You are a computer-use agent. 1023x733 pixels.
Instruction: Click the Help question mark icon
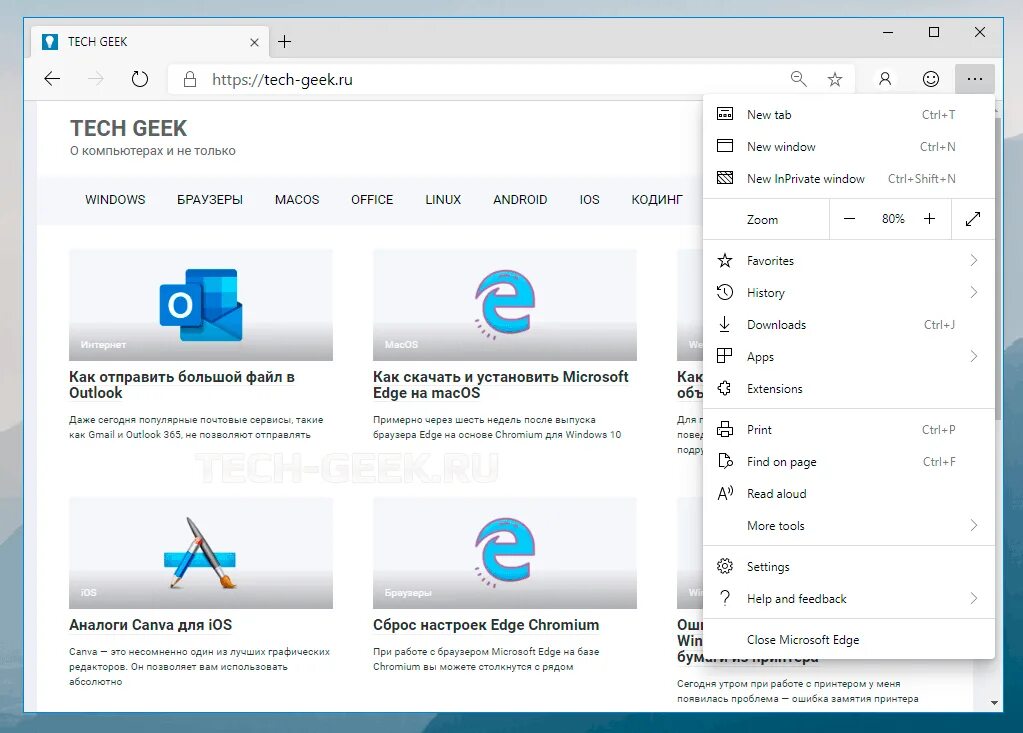point(725,598)
